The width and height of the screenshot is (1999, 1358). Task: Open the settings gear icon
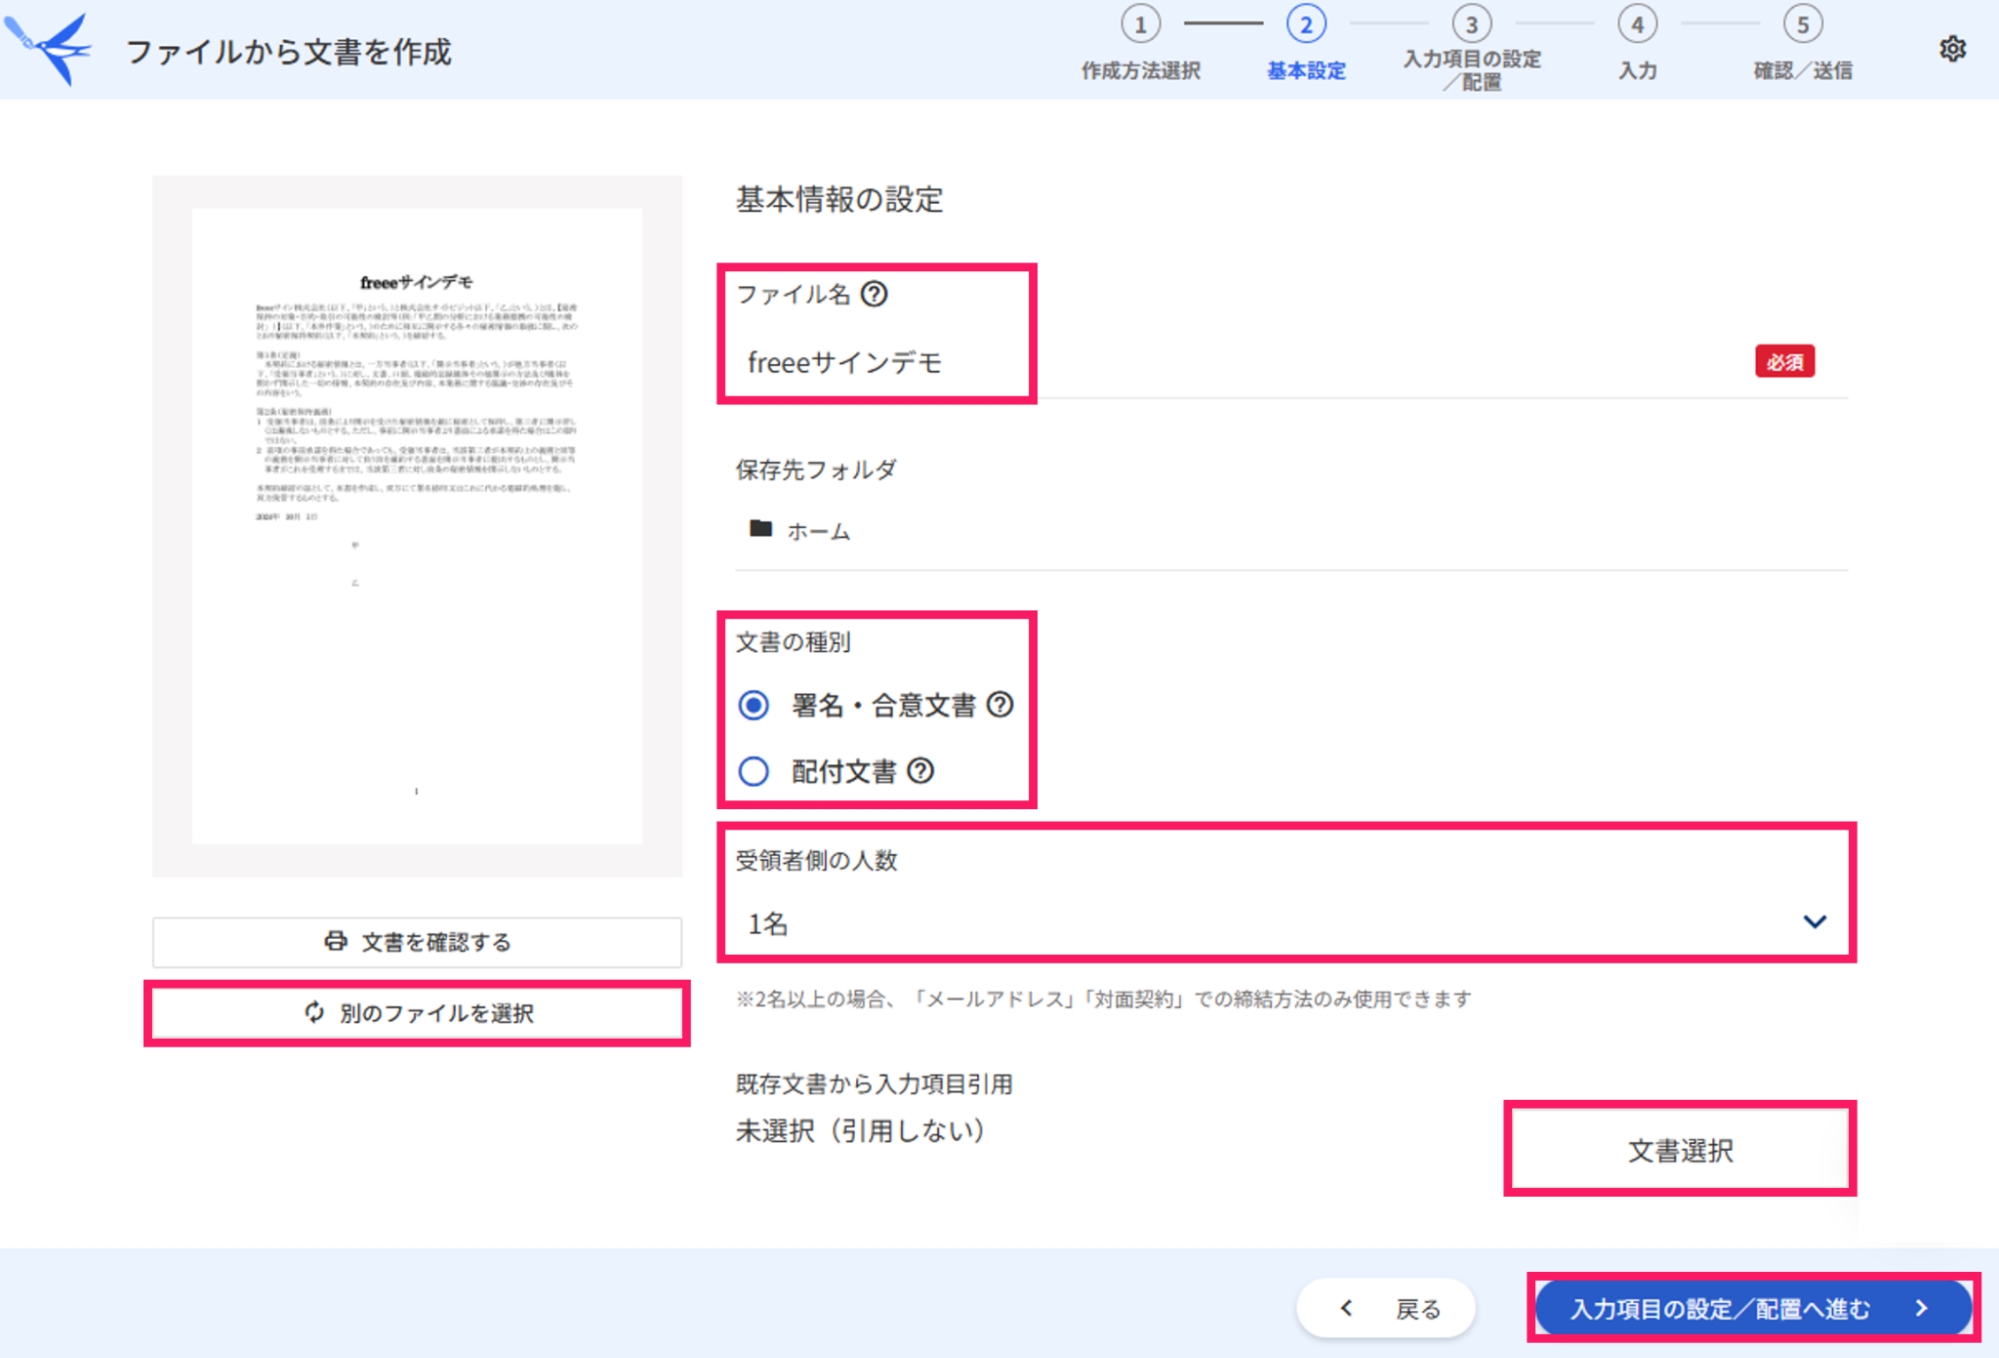(x=1952, y=49)
